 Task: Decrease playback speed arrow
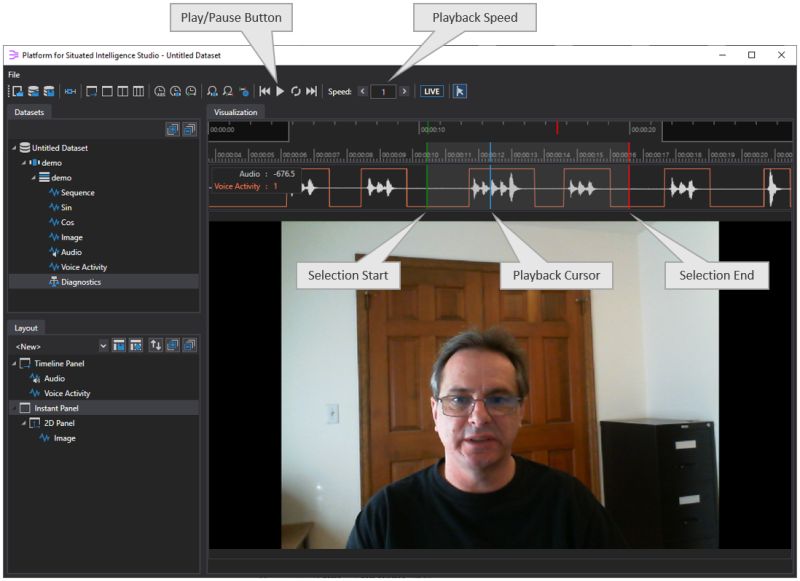[363, 91]
